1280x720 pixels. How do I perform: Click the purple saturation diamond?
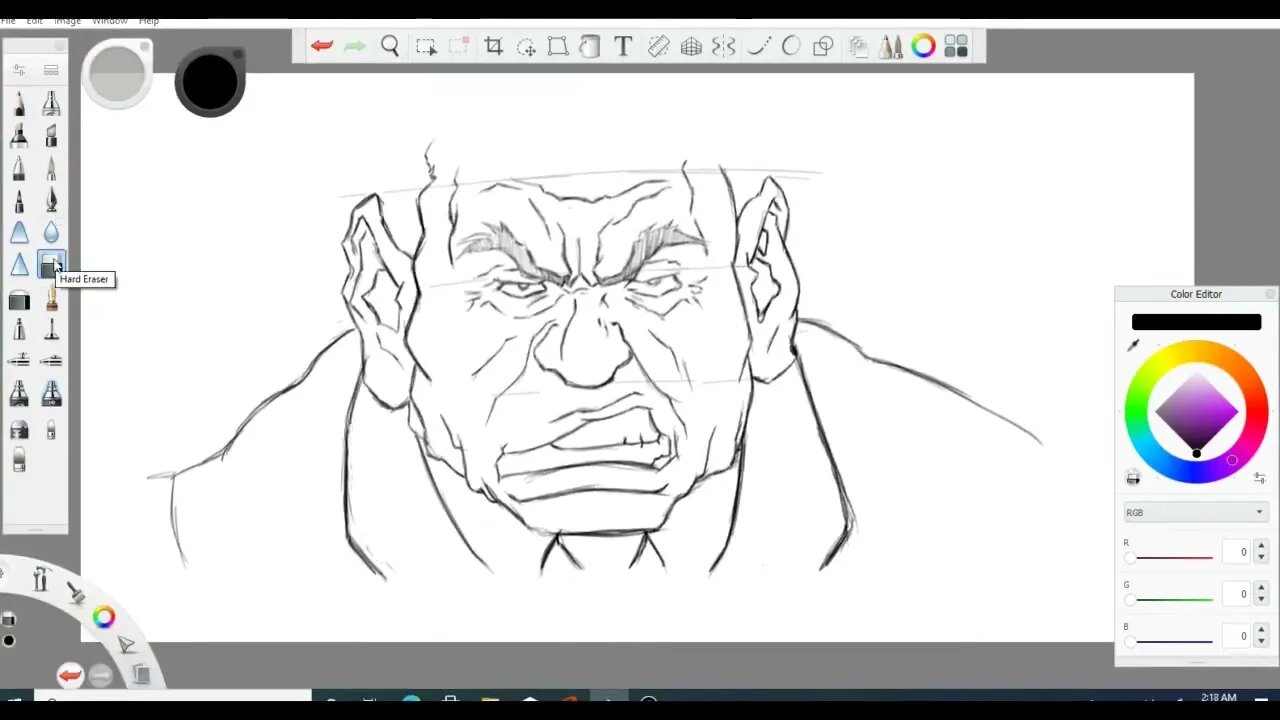(1196, 411)
